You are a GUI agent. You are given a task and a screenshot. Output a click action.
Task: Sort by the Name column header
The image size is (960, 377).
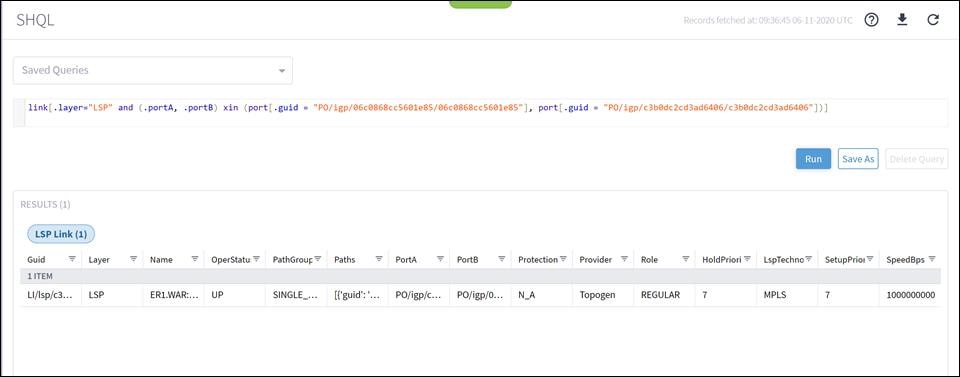(x=161, y=259)
